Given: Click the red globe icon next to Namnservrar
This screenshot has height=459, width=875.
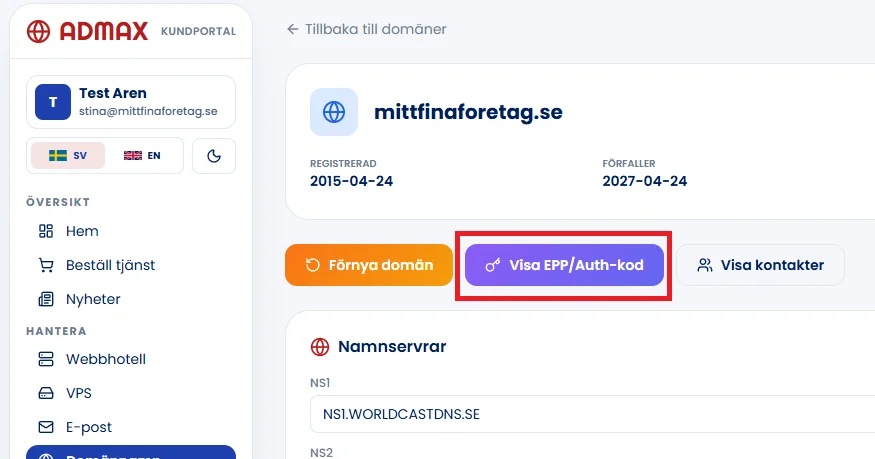Looking at the screenshot, I should coord(320,346).
